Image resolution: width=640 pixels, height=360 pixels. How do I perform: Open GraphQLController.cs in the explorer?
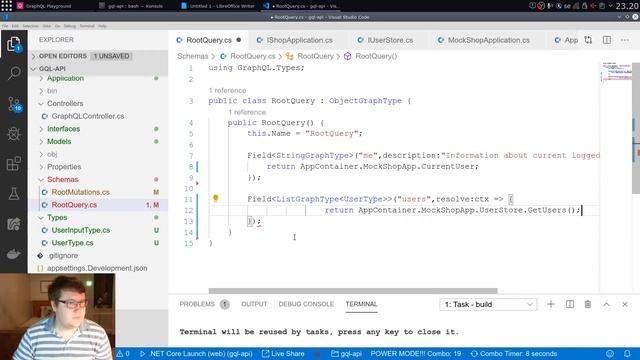tap(98, 116)
